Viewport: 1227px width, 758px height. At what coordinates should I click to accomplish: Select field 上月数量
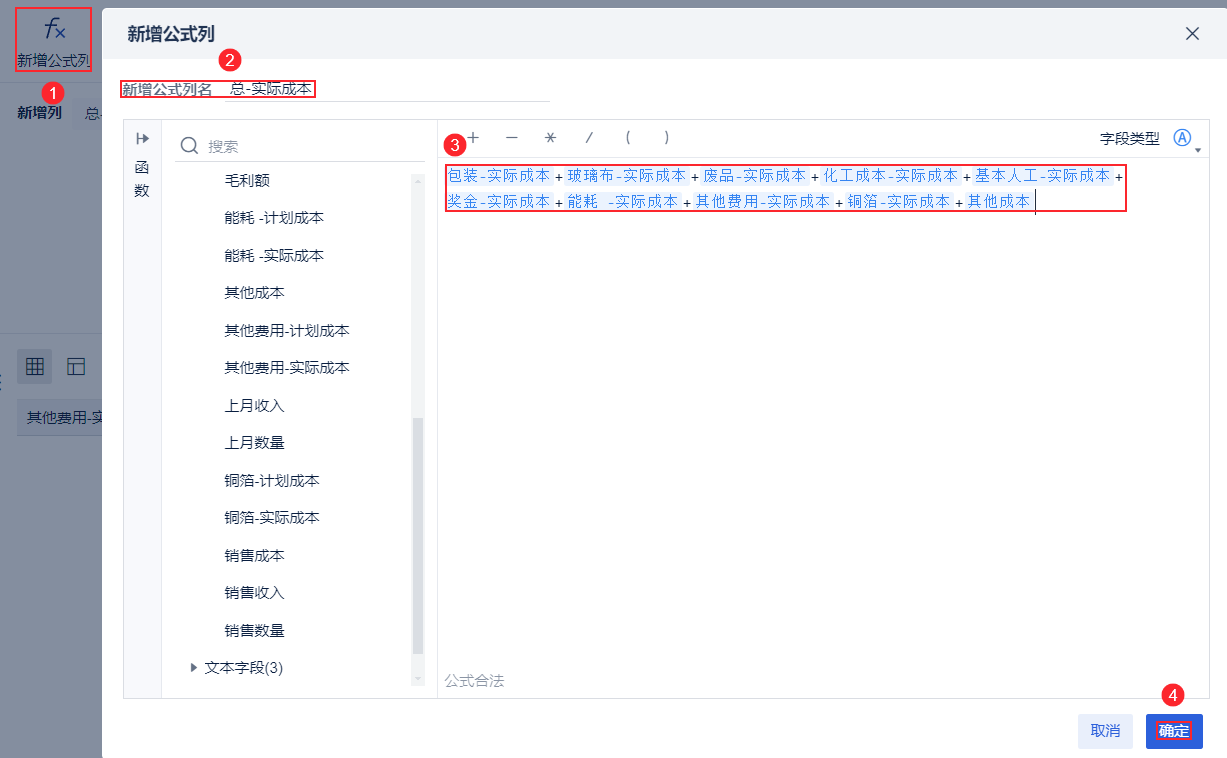tap(255, 443)
